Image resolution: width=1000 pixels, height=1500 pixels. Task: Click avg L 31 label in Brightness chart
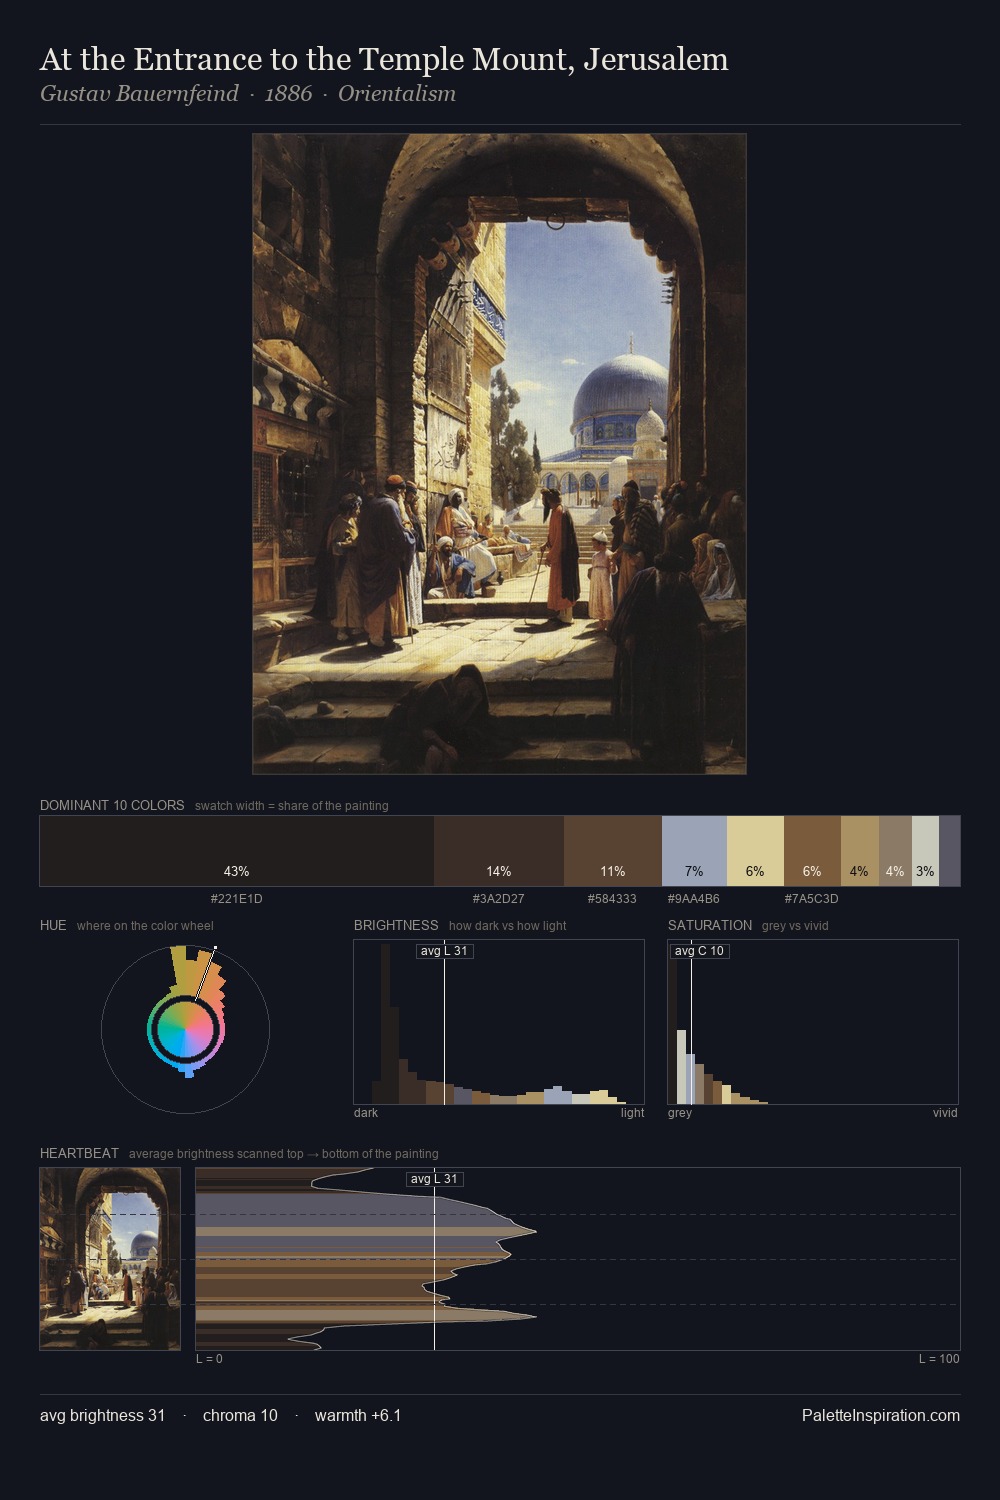tap(444, 951)
